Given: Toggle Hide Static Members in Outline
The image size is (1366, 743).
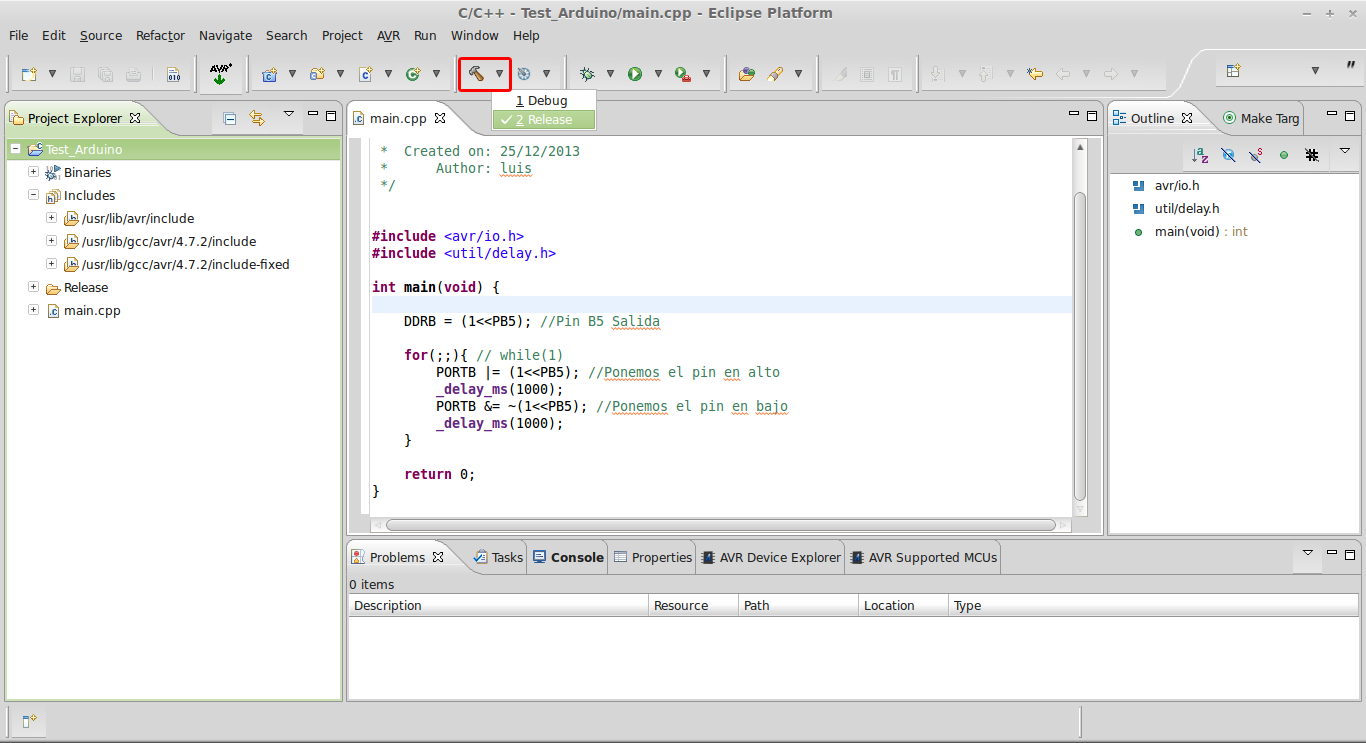Looking at the screenshot, I should tap(1256, 155).
